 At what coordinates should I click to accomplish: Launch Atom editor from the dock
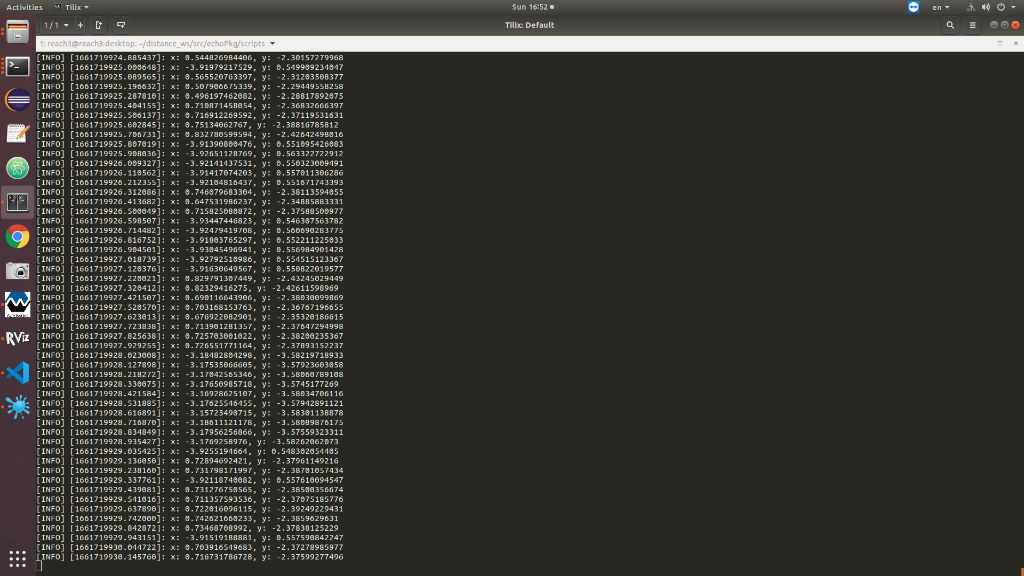[18, 168]
